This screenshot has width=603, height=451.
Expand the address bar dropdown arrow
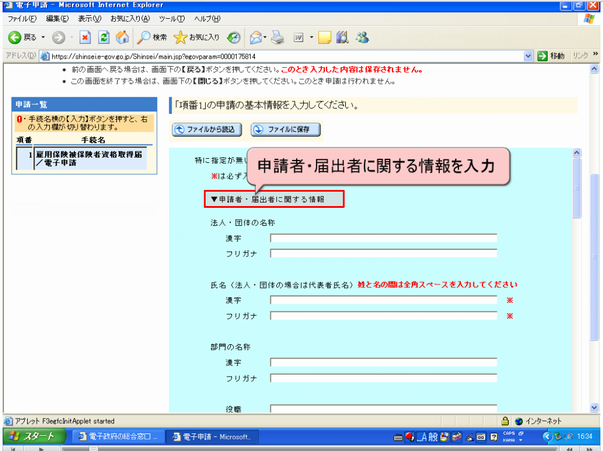coord(528,56)
